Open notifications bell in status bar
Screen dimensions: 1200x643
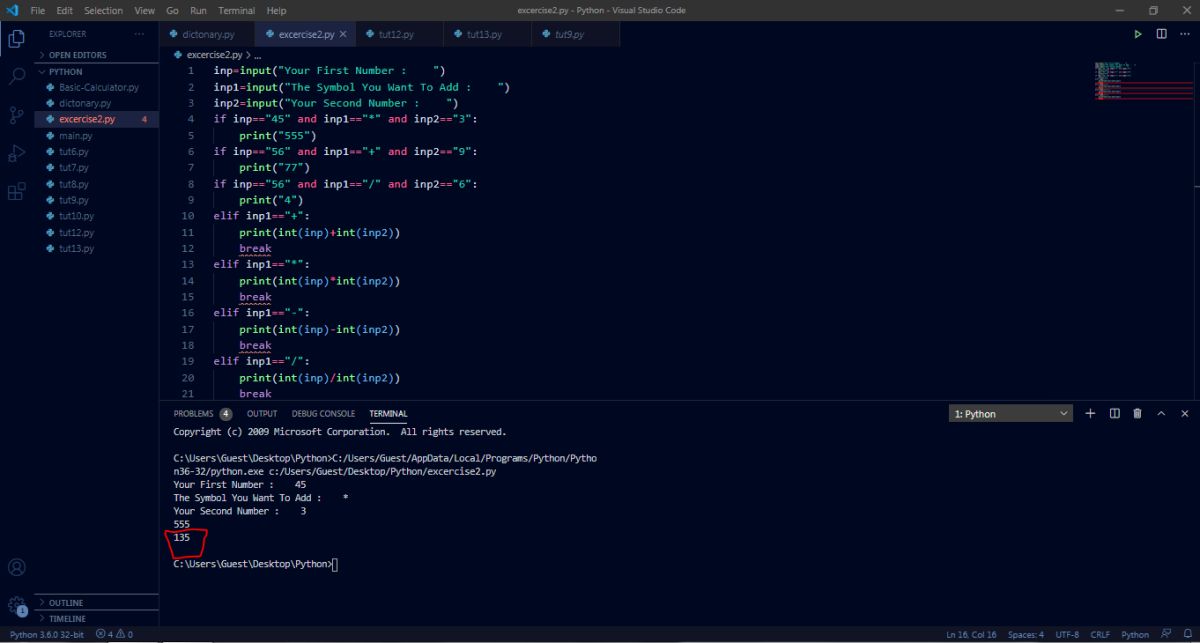coord(1186,634)
